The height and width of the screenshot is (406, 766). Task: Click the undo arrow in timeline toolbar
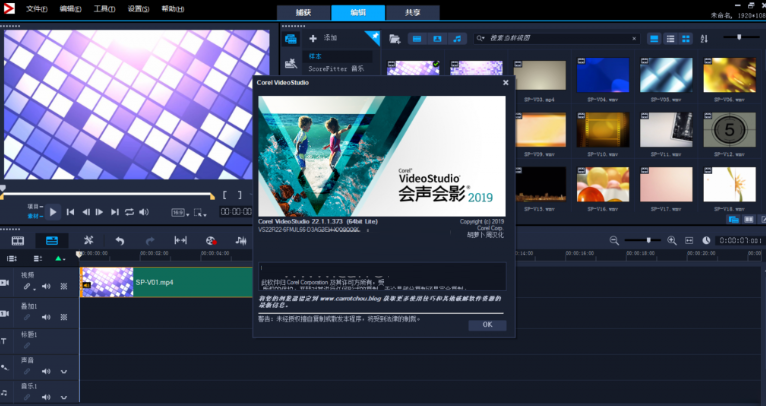coord(120,240)
